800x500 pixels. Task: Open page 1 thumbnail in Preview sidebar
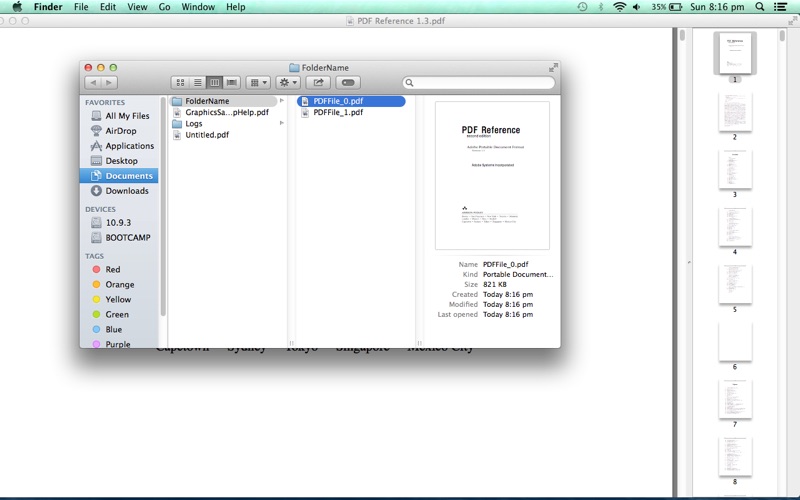(x=735, y=53)
